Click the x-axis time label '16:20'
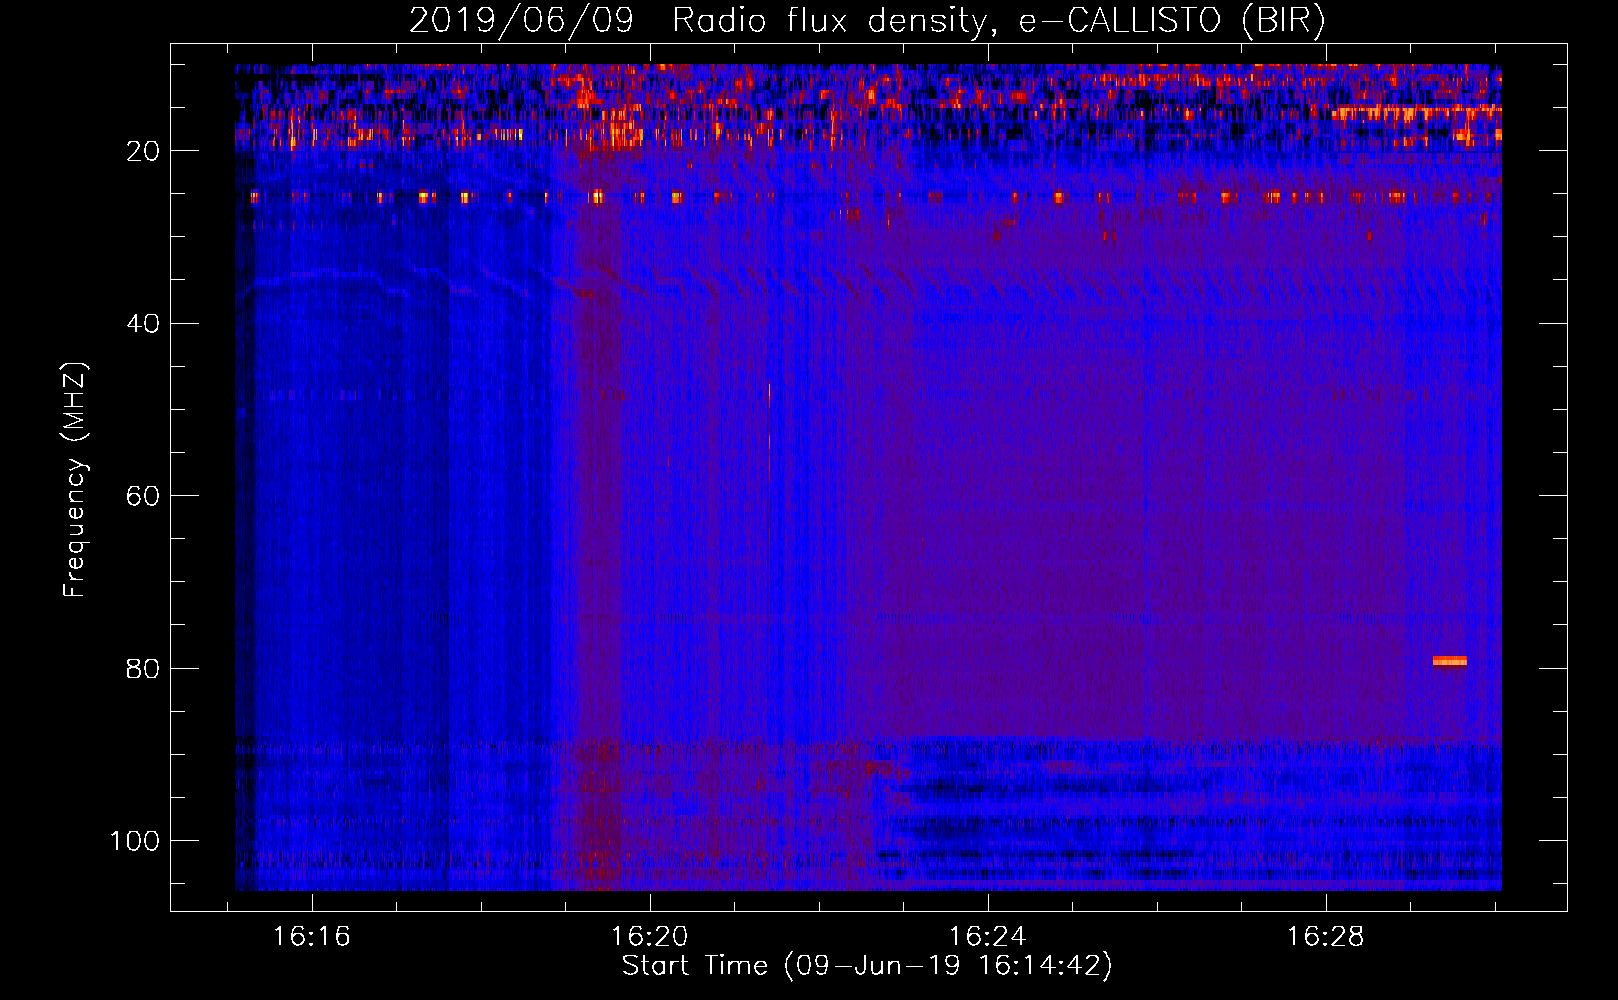Image resolution: width=1618 pixels, height=1000 pixels. pyautogui.click(x=650, y=937)
